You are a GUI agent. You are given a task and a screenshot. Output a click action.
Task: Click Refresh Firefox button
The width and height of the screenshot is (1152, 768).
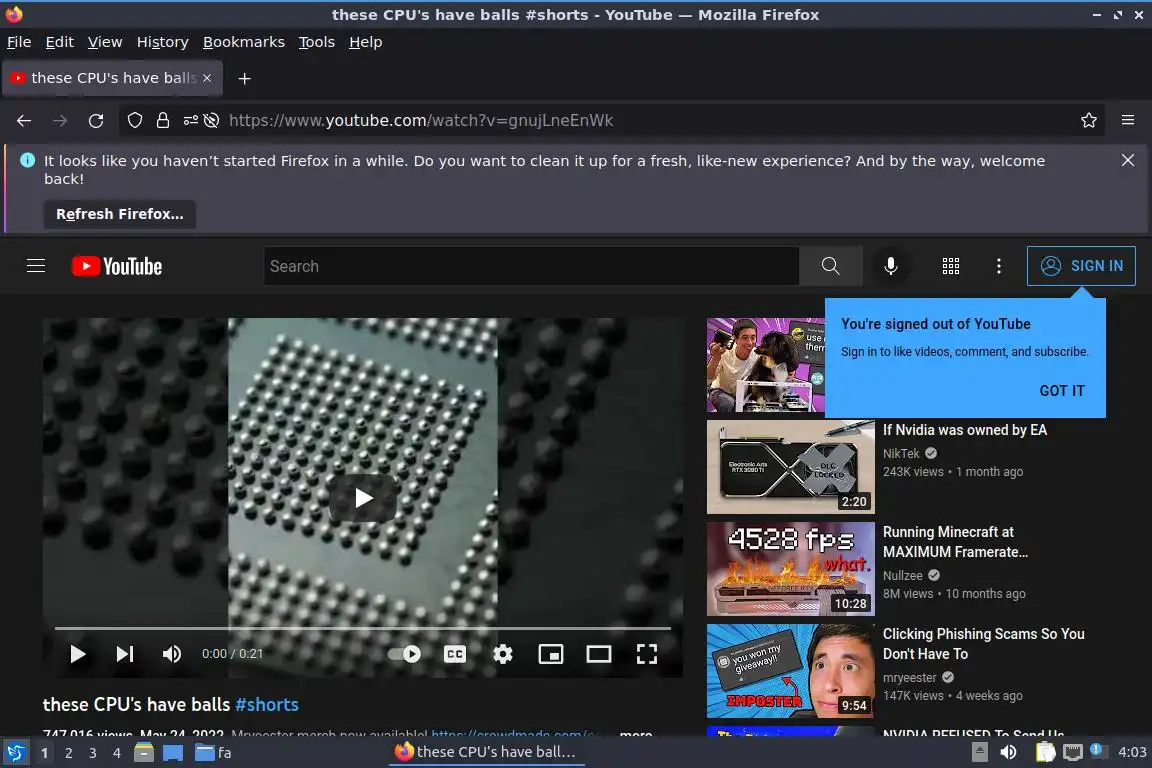click(120, 214)
